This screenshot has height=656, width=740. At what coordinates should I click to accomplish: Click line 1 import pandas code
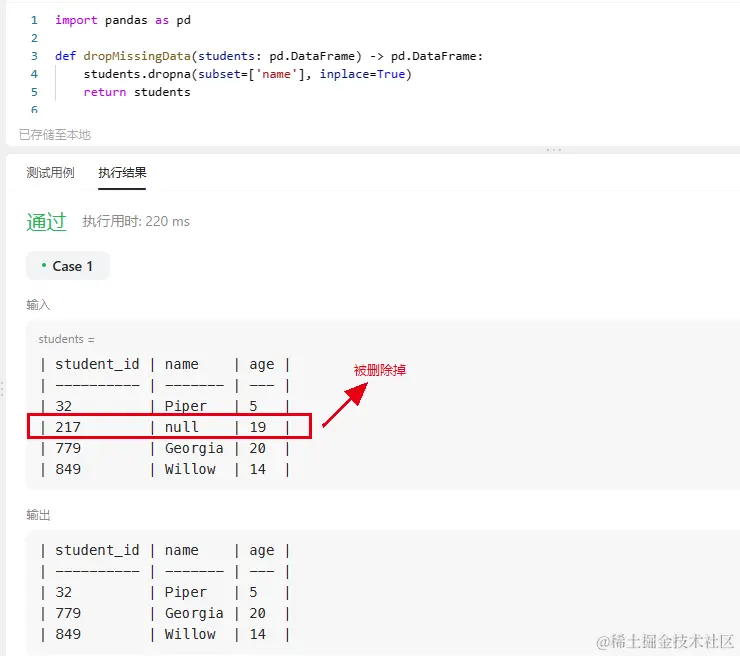123,20
